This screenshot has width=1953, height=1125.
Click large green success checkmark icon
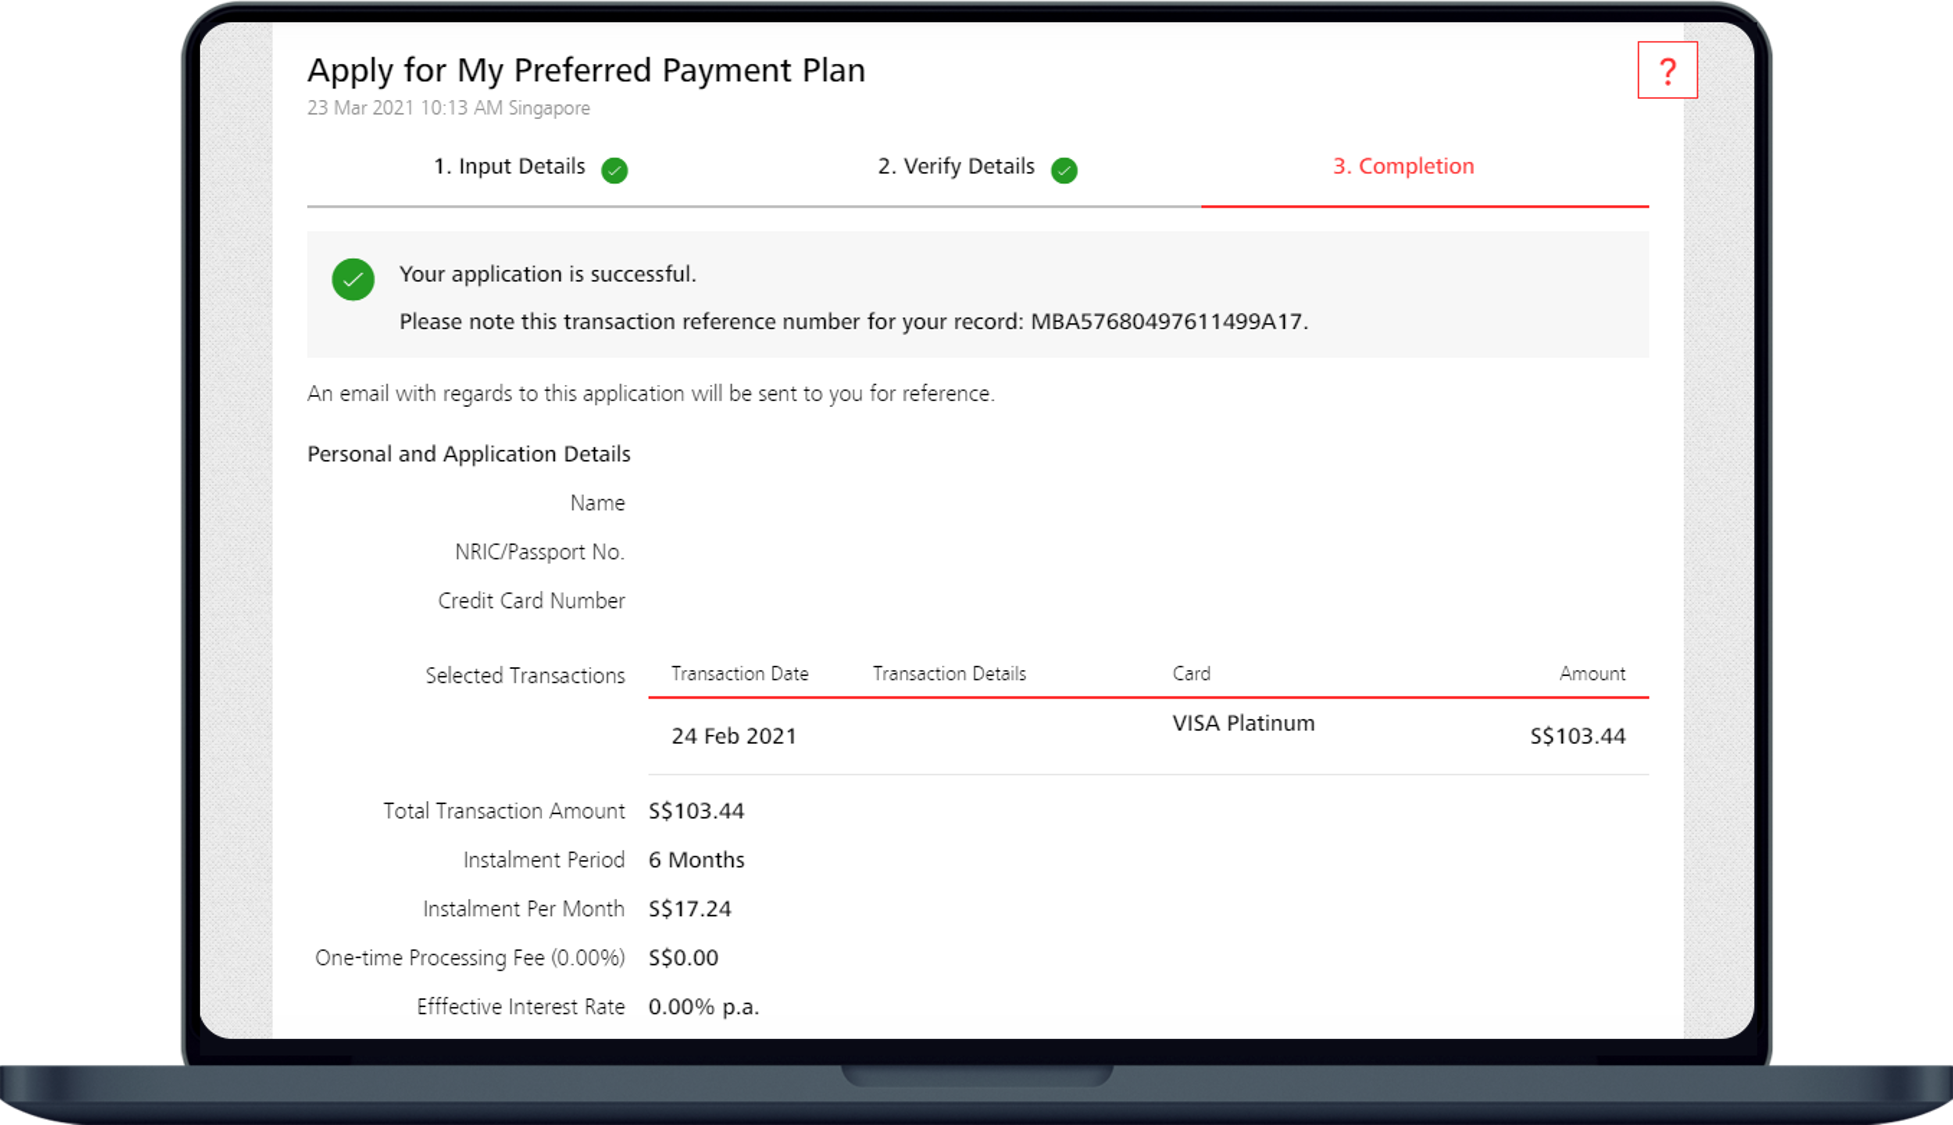(353, 279)
